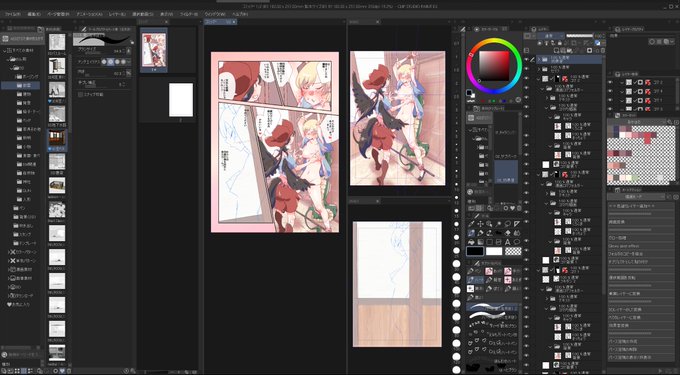Expand the 単色パターン material folder
This screenshot has width=680, height=375.
point(9,261)
